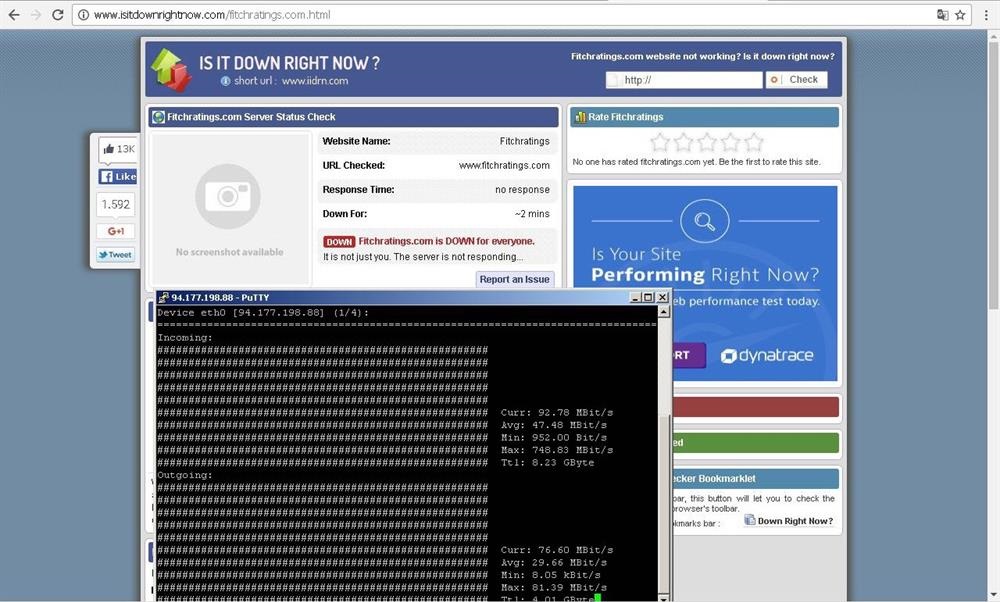Click the 'Max: 748.83 MBit/s' line in PuTTY
Image resolution: width=1000 pixels, height=602 pixels.
[x=557, y=450]
